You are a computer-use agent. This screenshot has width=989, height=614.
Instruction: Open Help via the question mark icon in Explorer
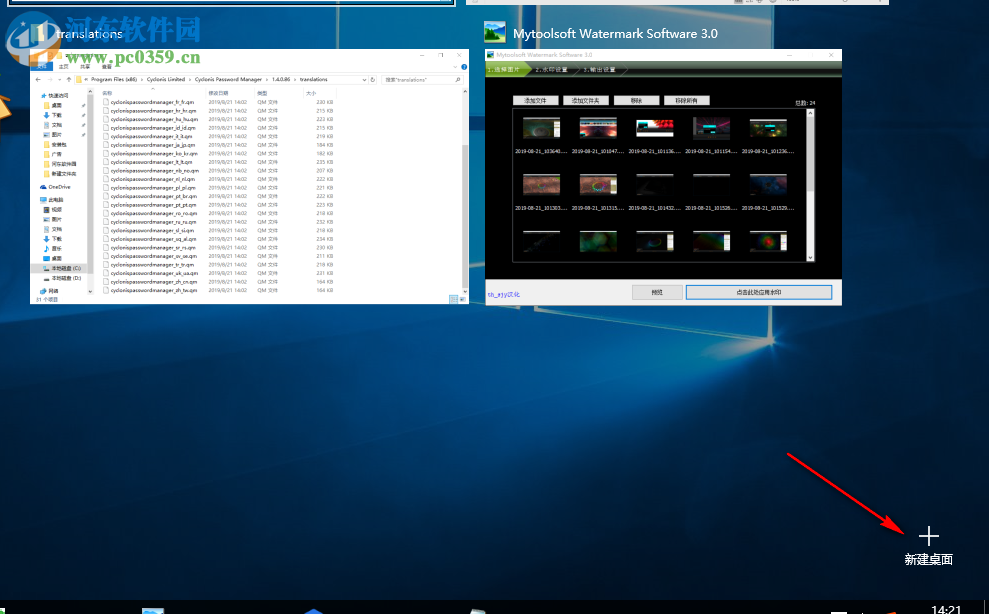click(x=464, y=67)
